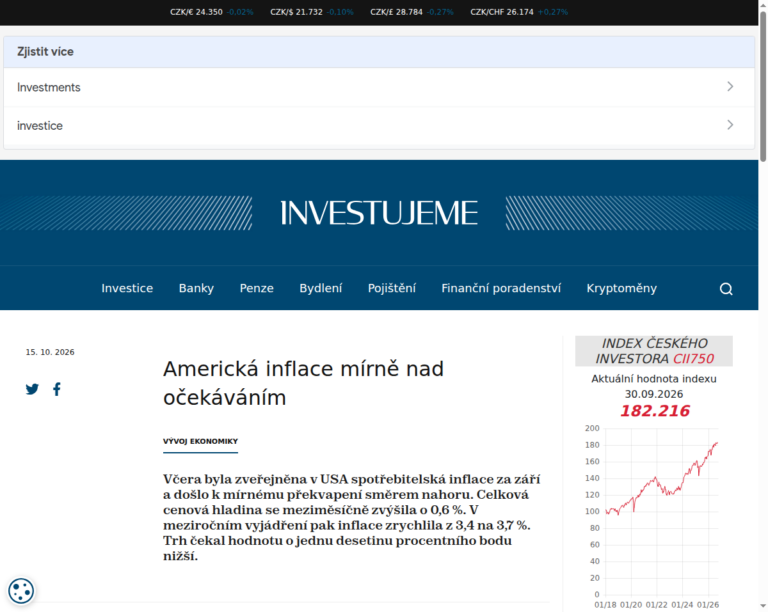The width and height of the screenshot is (768, 612).
Task: Click the Zjistit více heading
Action: [45, 51]
